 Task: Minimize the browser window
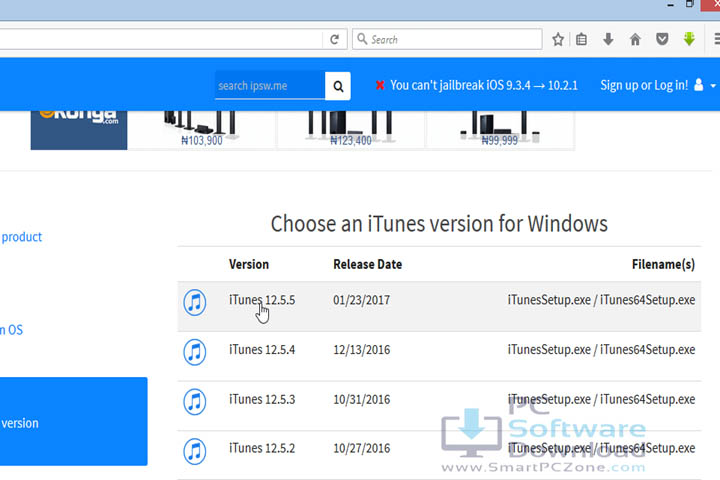click(x=670, y=5)
